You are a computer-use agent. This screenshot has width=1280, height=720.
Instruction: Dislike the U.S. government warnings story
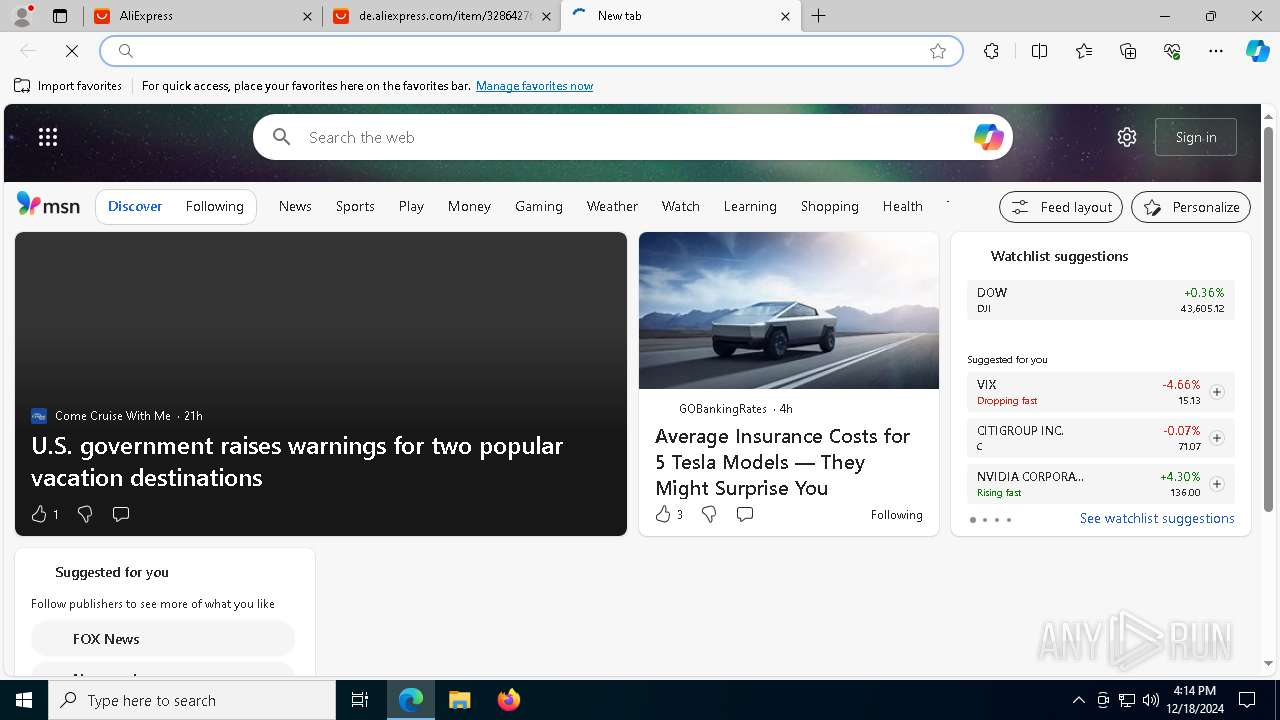point(85,514)
